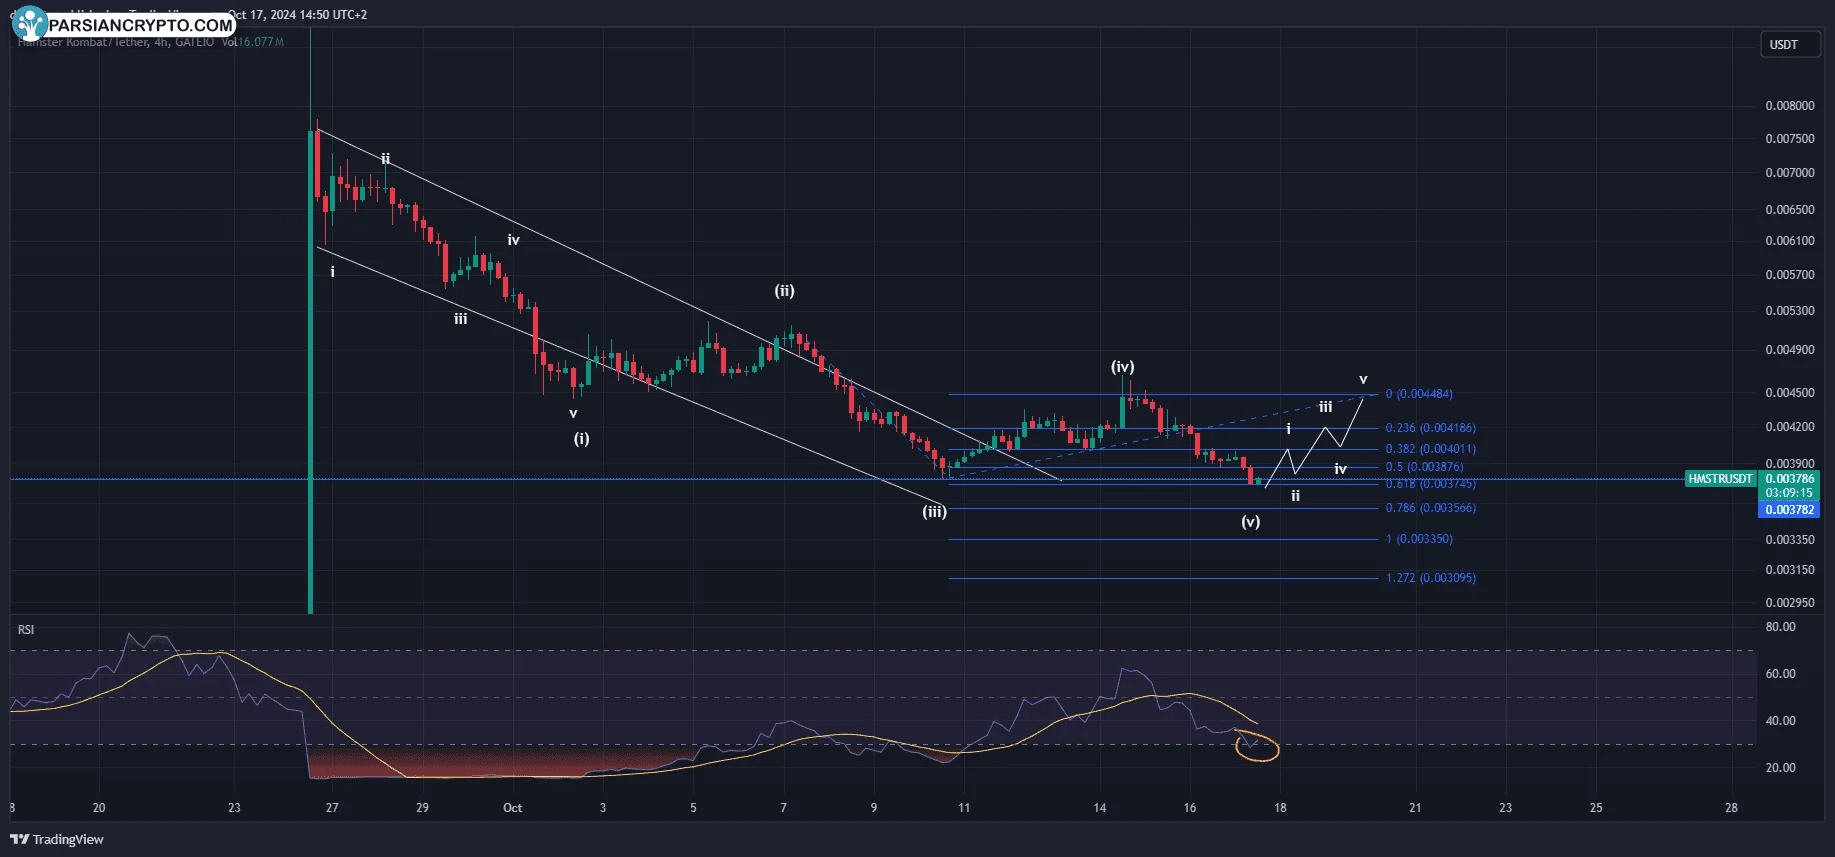The width and height of the screenshot is (1835, 857).
Task: Click the 1.272 (0.003095) Fibonacci extension label
Action: click(1430, 578)
